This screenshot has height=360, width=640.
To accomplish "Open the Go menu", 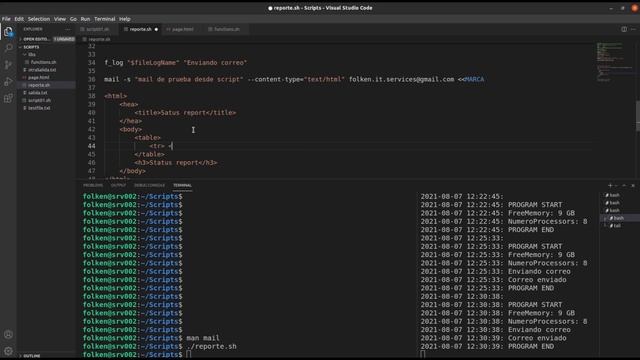I will pyautogui.click(x=73, y=19).
